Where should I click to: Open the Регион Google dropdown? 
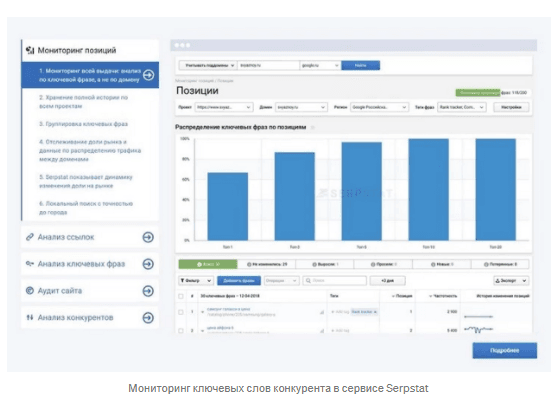click(379, 107)
